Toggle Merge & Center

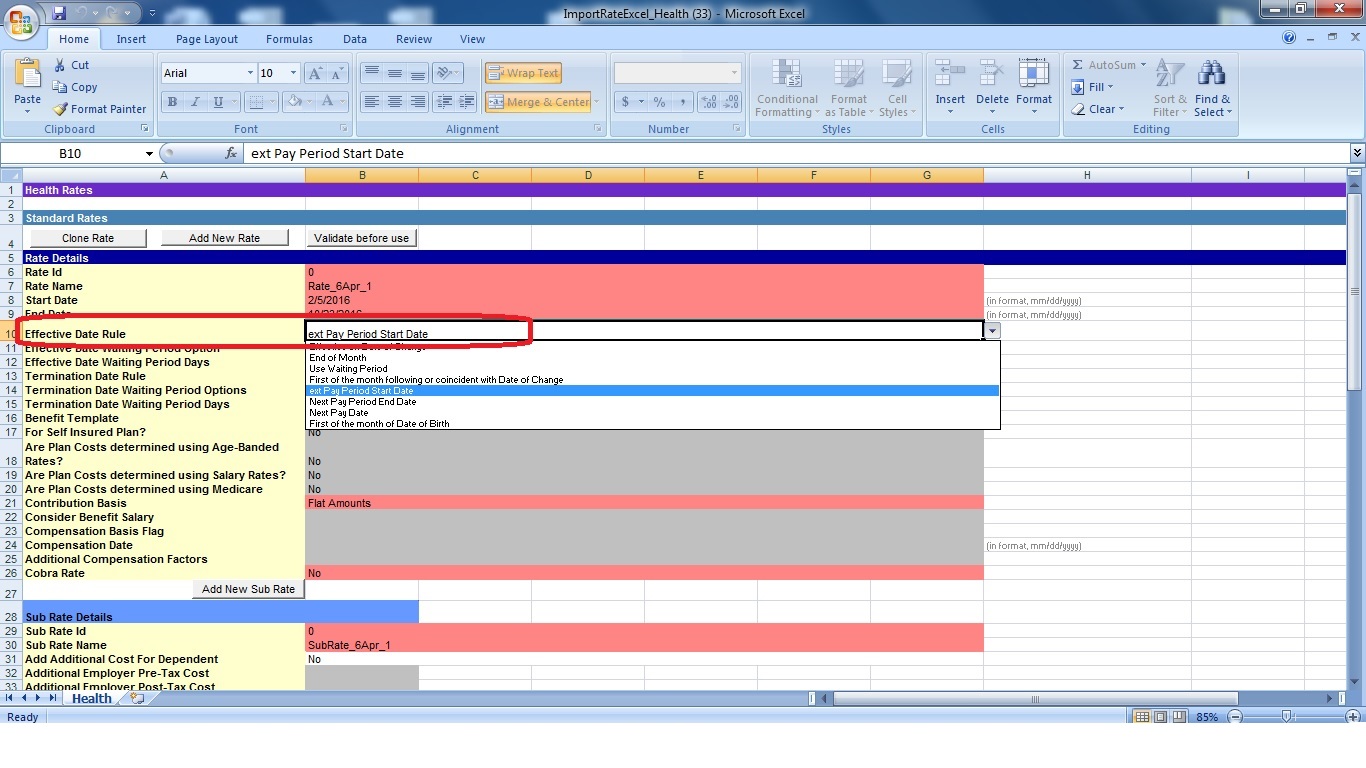tap(538, 102)
